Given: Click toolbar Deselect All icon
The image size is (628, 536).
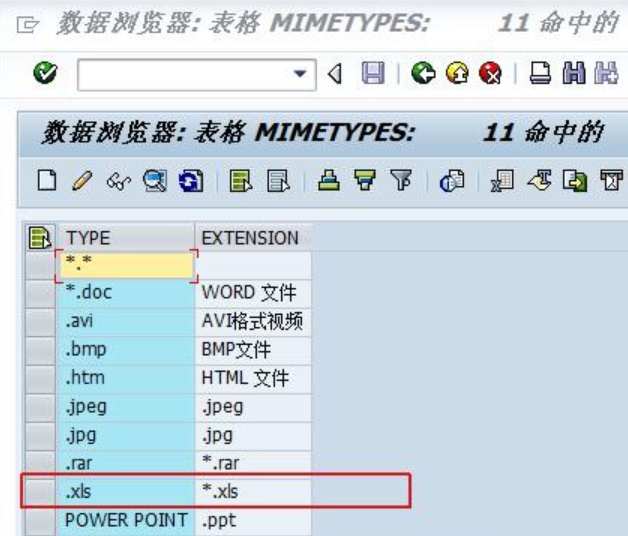Looking at the screenshot, I should point(278,180).
